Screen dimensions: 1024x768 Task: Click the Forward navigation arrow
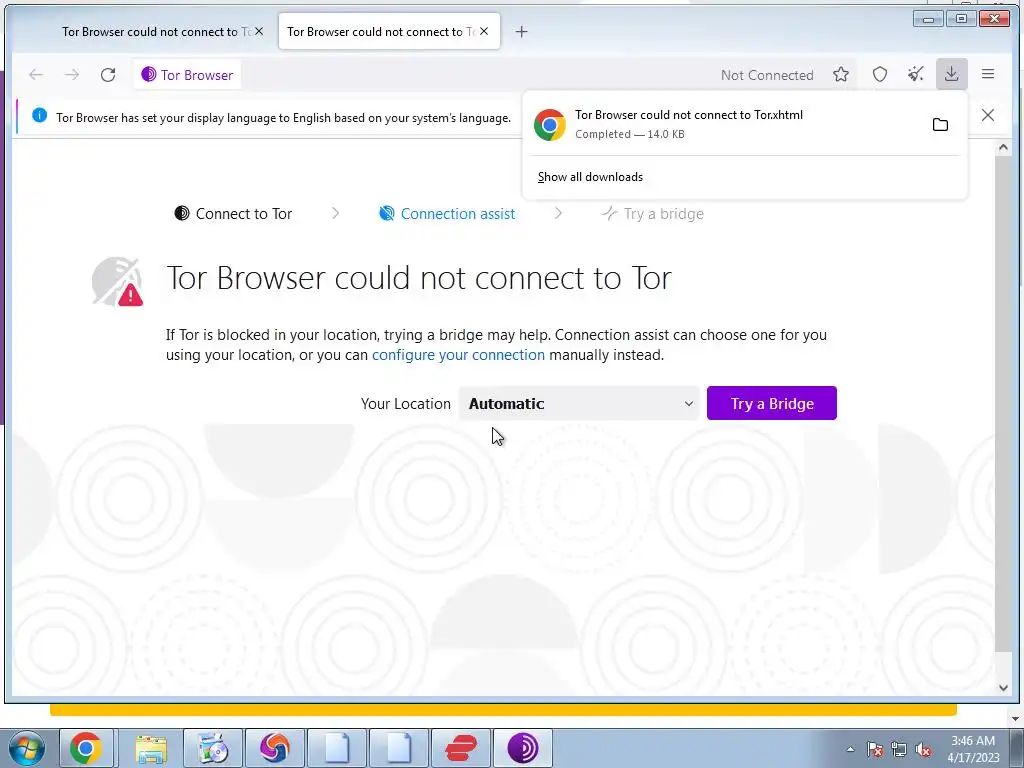tap(72, 75)
